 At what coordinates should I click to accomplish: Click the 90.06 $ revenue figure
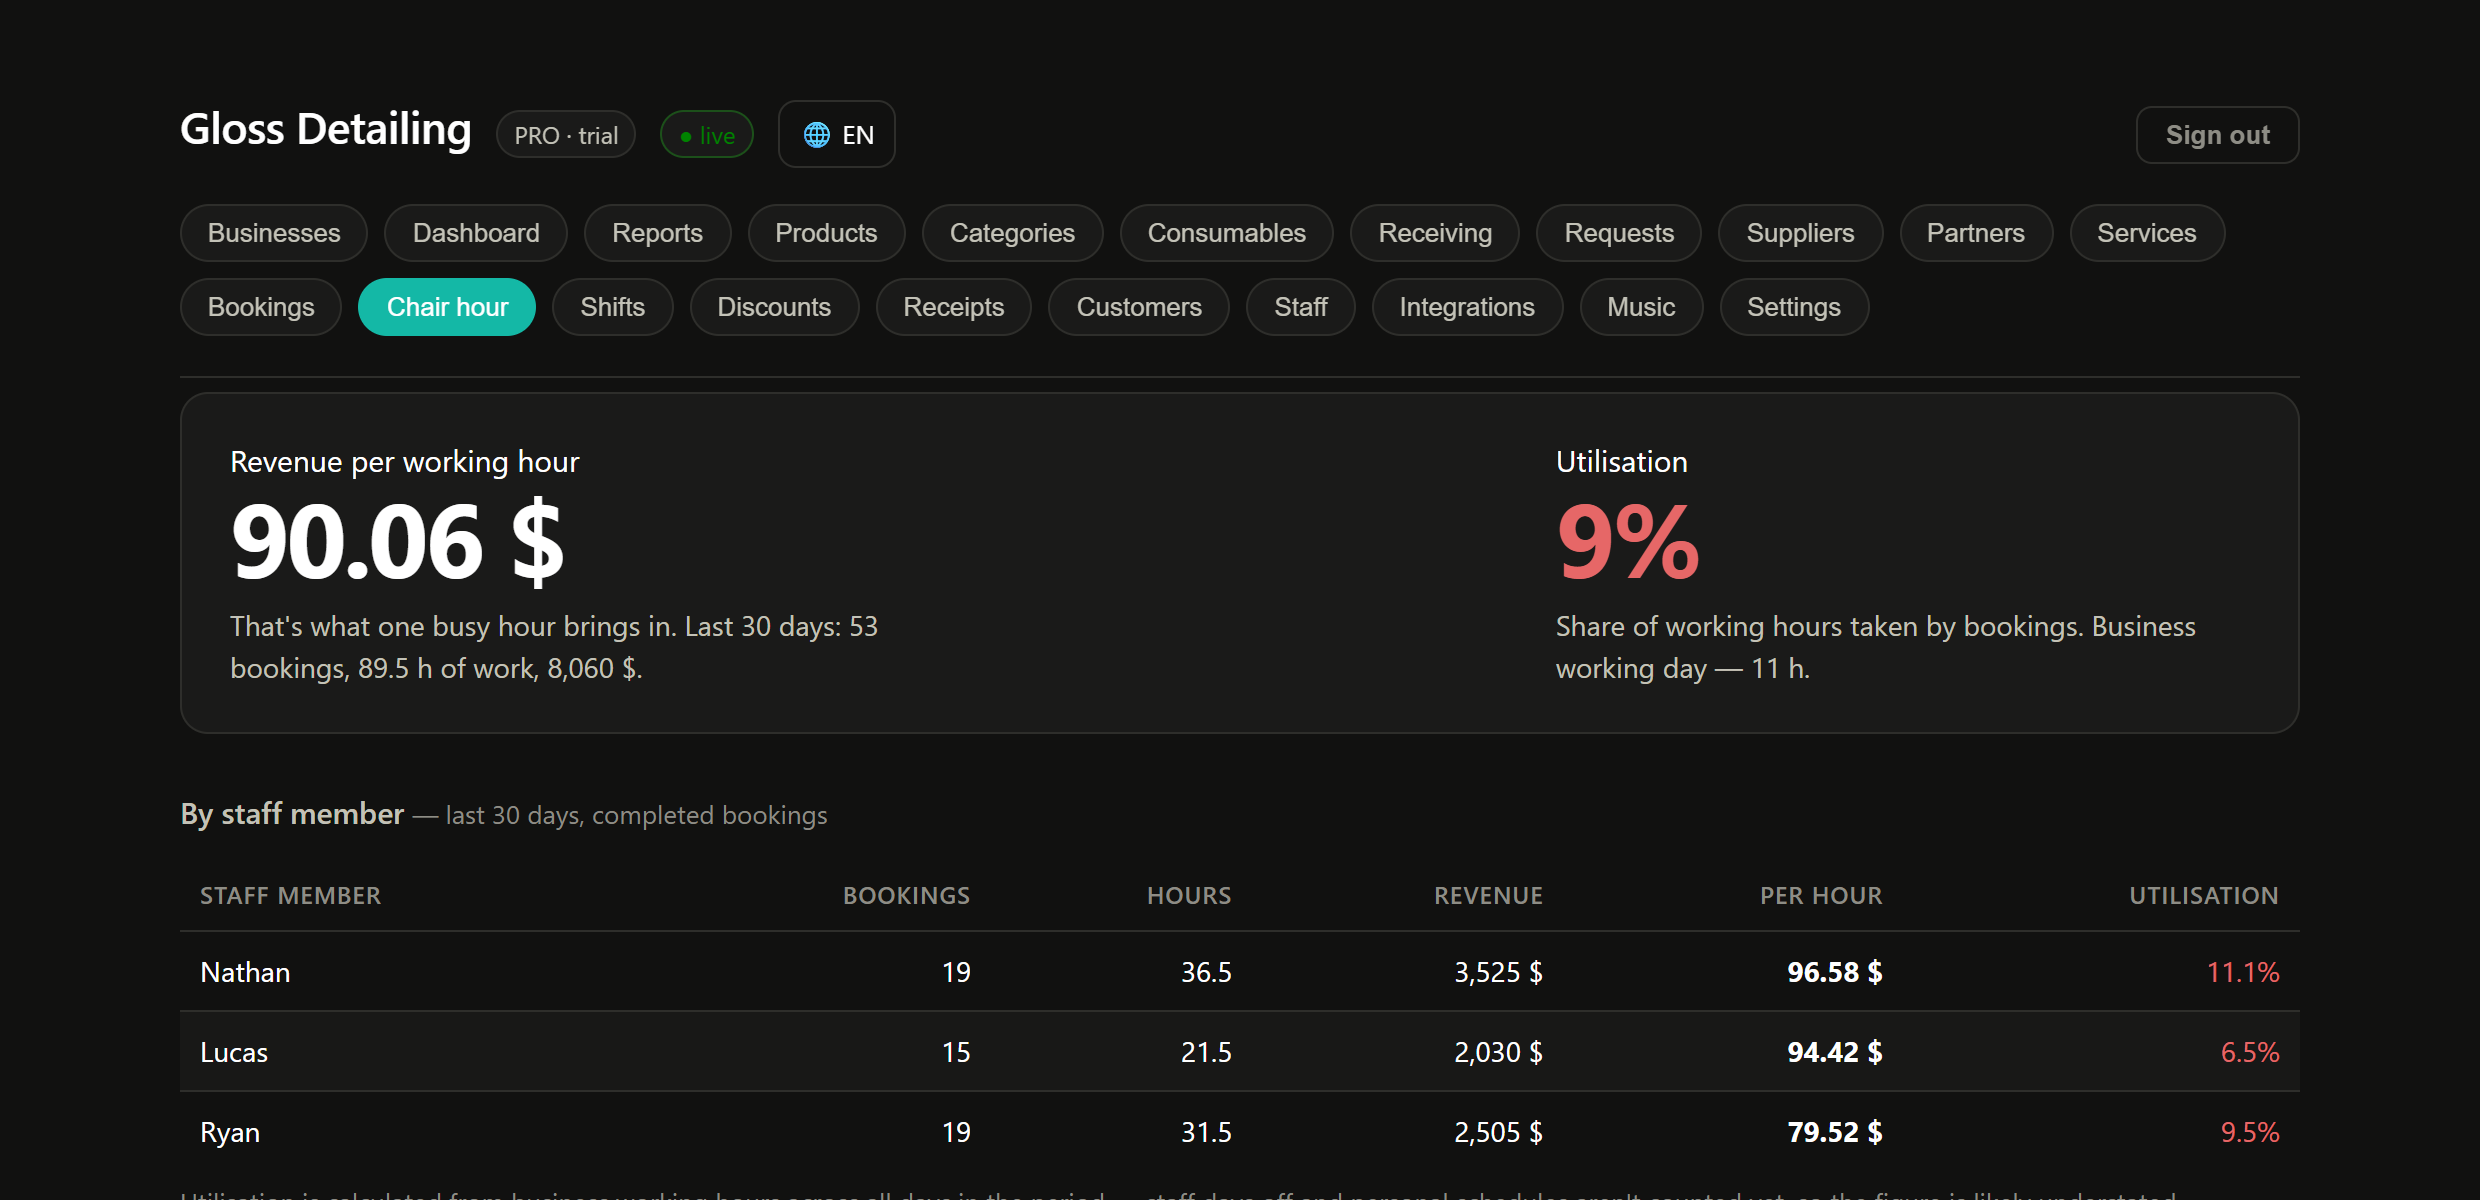coord(397,542)
